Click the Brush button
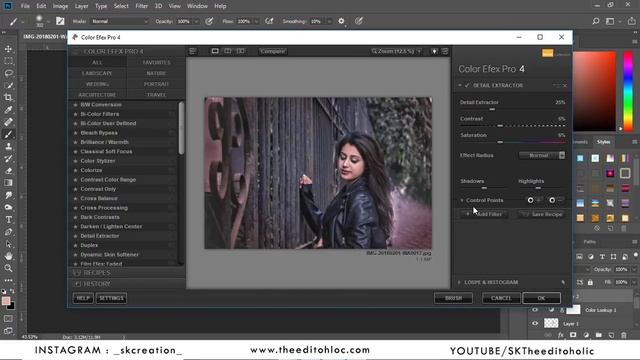640x360 pixels. (x=453, y=298)
